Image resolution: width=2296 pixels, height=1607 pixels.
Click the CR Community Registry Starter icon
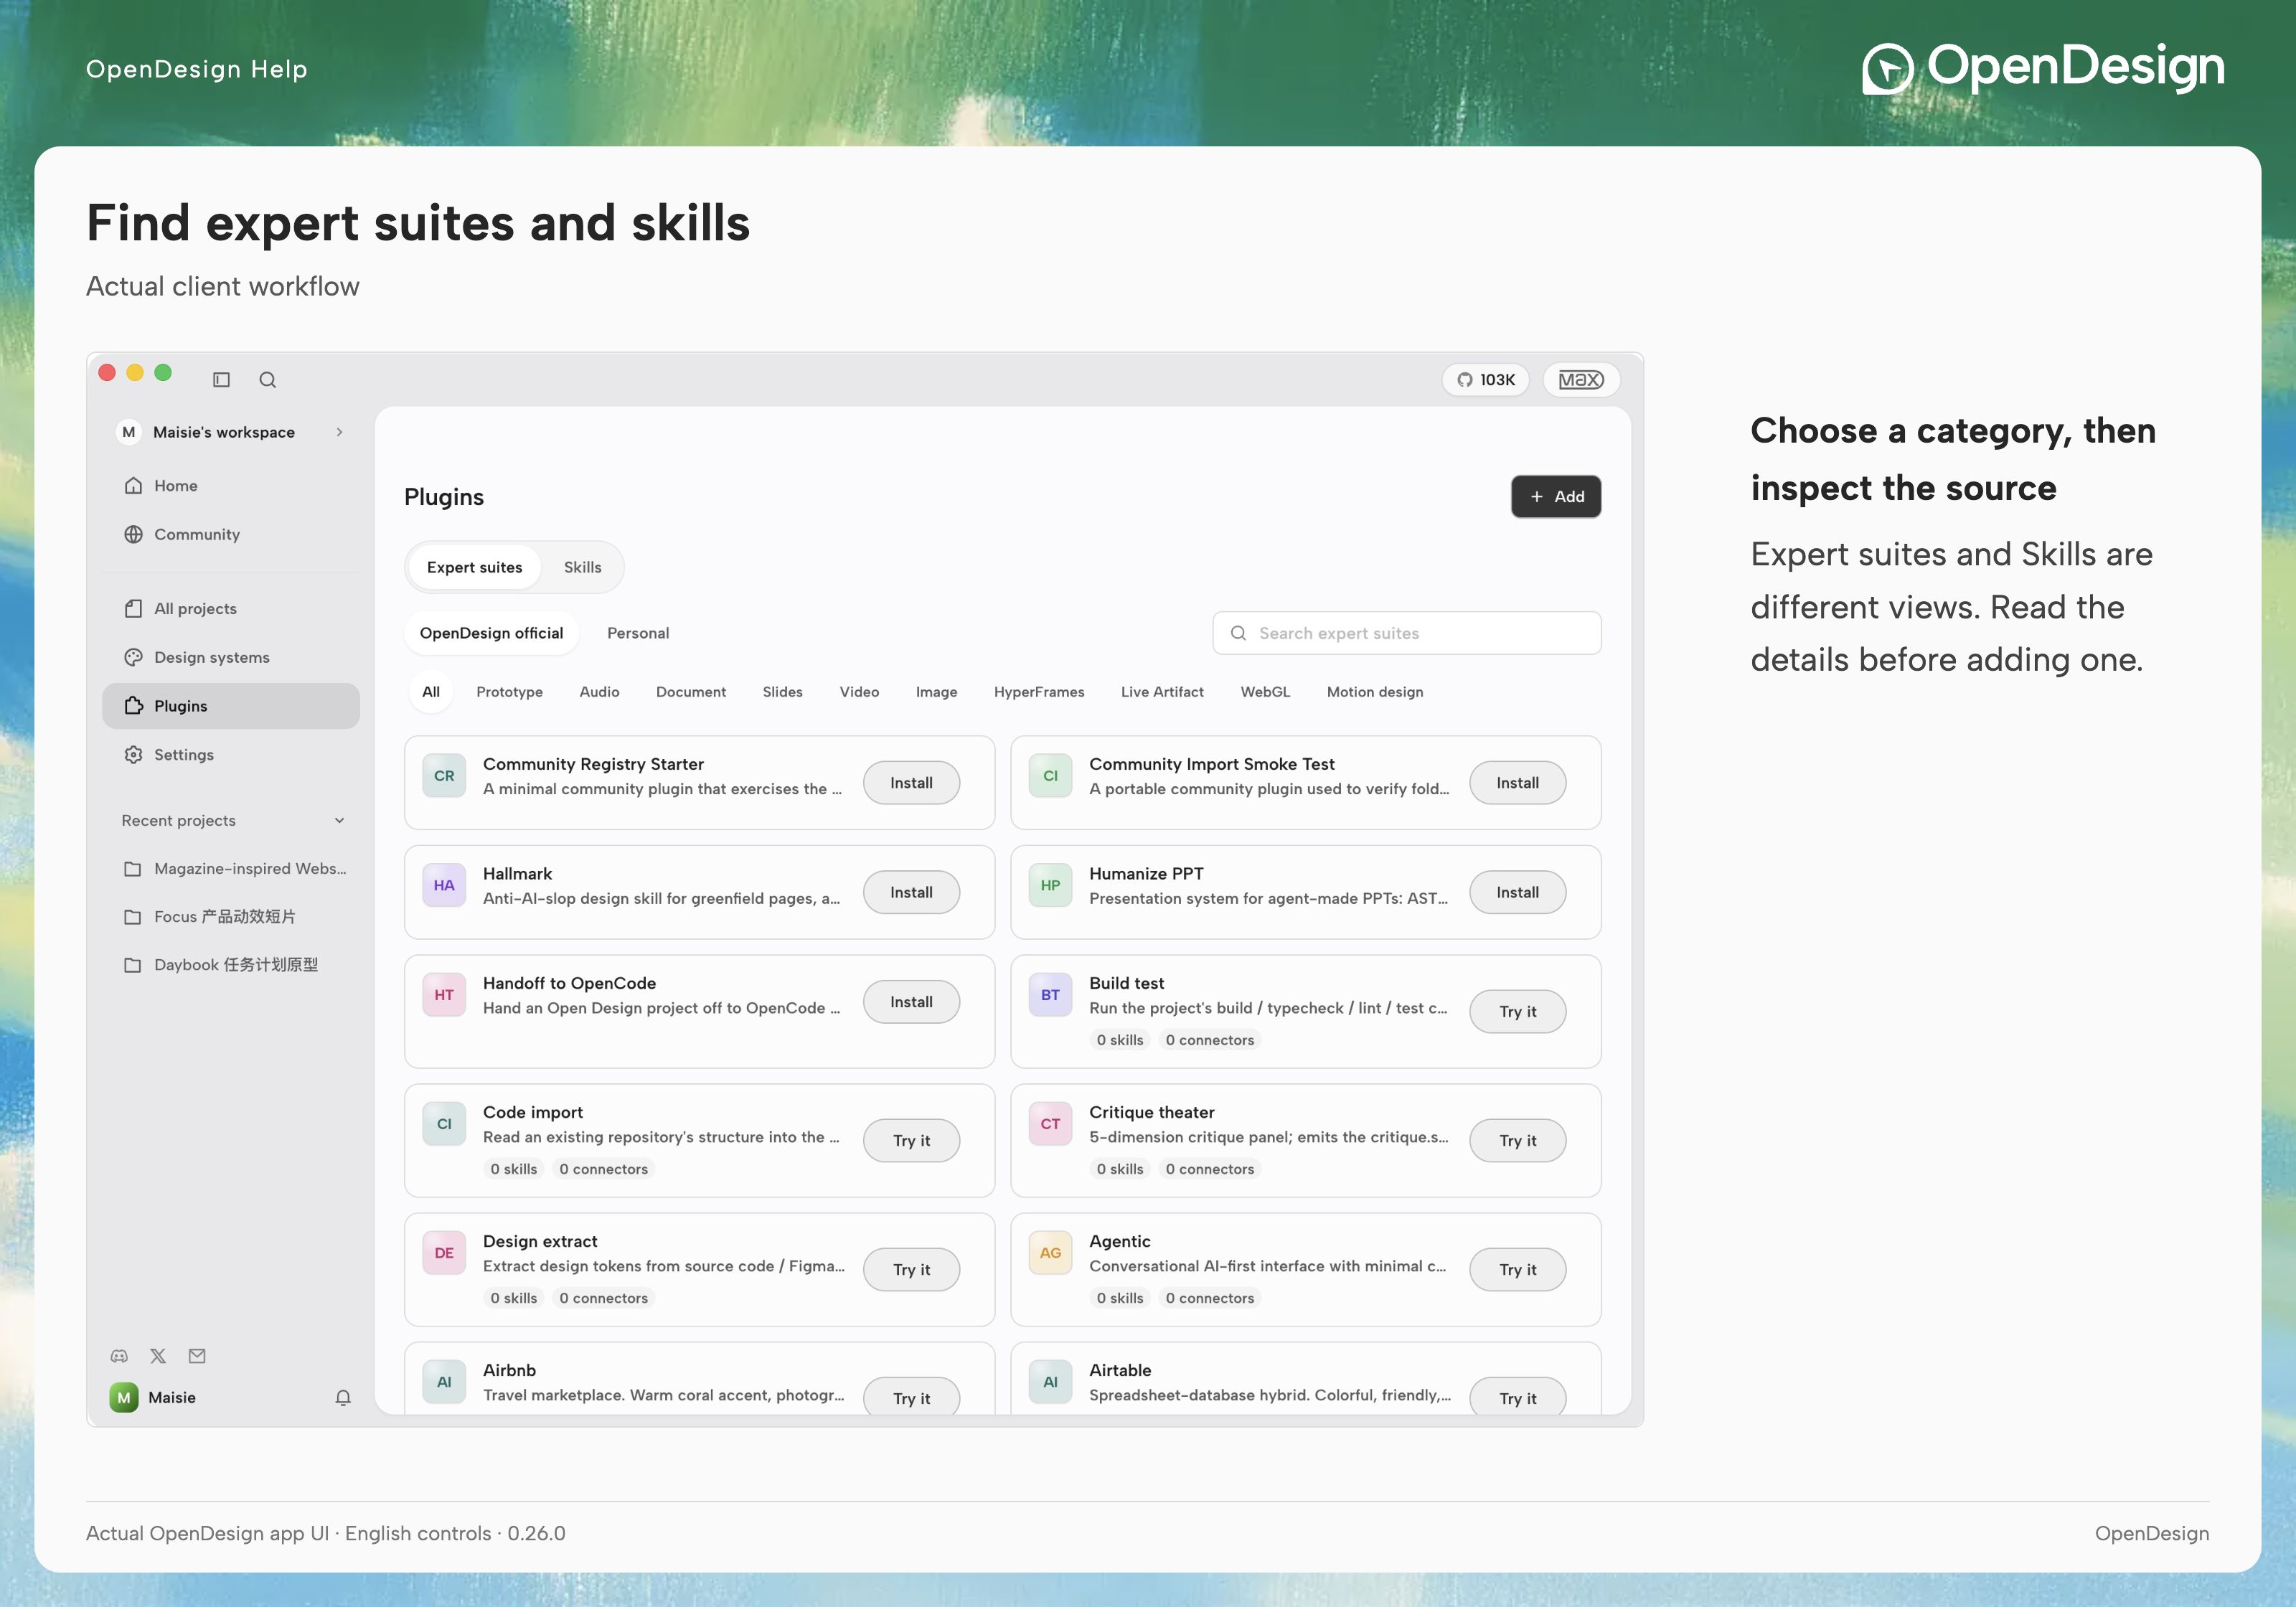[x=444, y=776]
